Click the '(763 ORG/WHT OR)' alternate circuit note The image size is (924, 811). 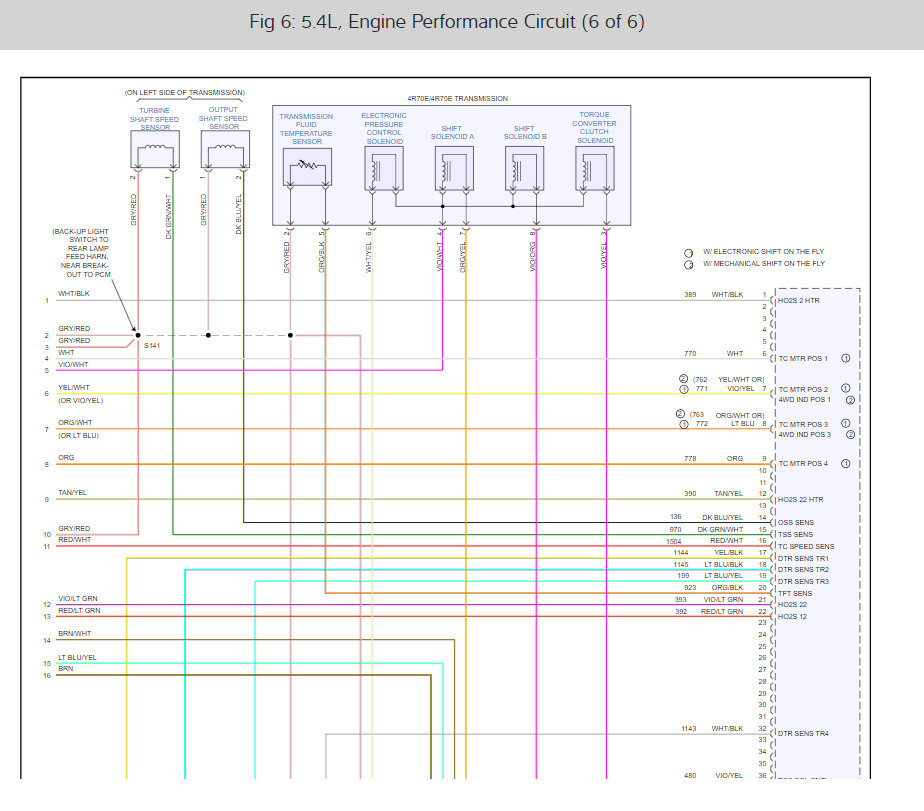coord(727,416)
